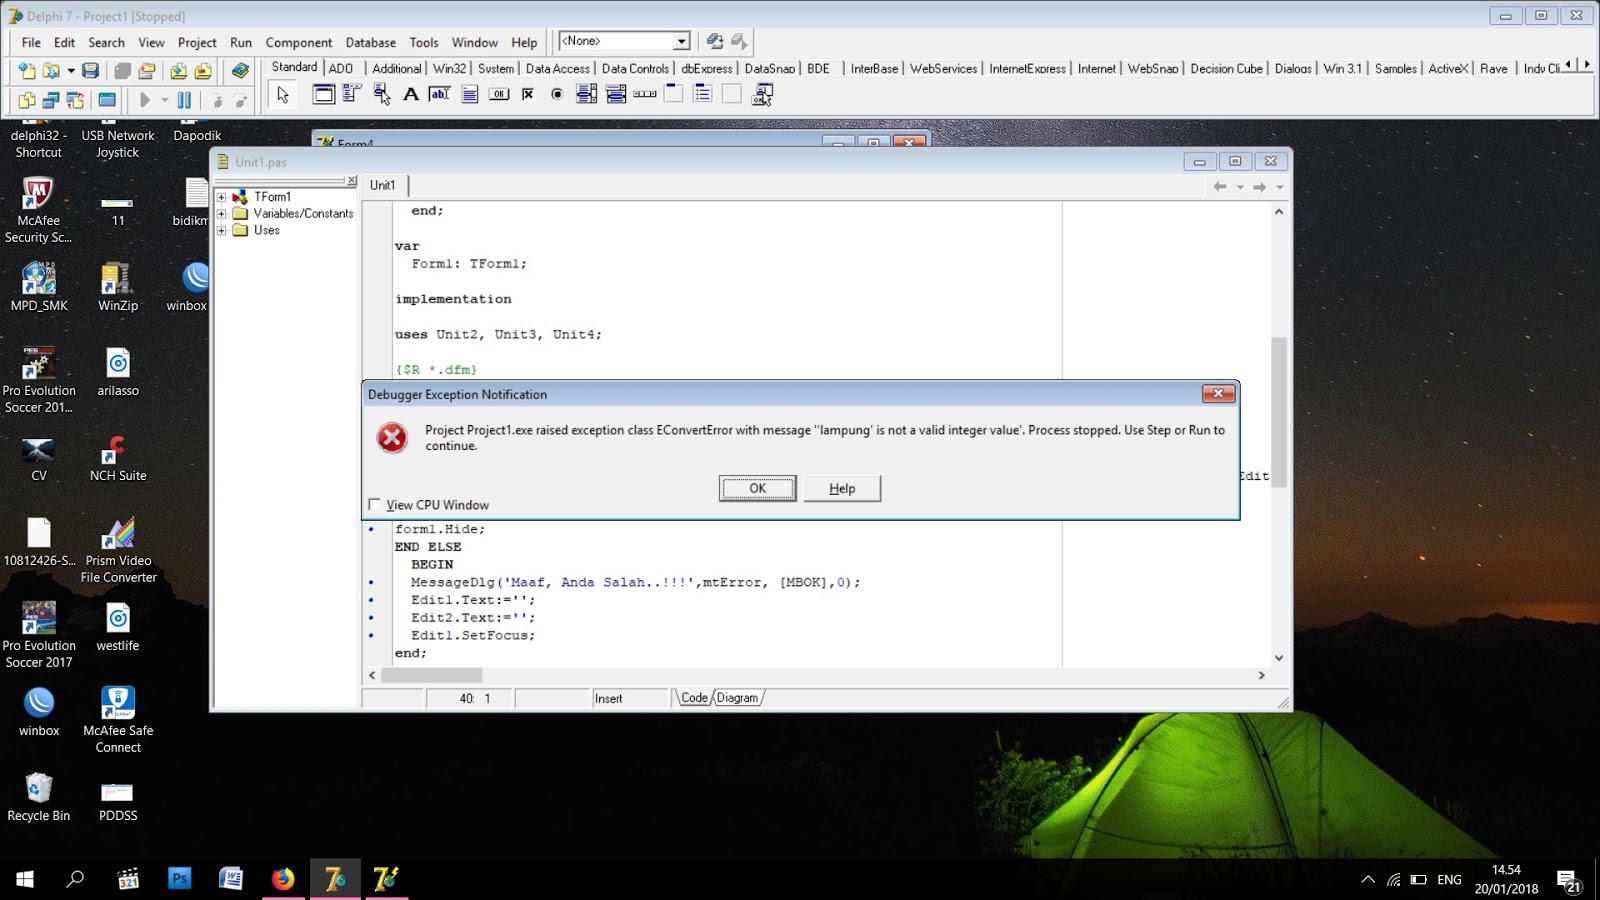Open the <None> desktop layout dropdown
The image size is (1600, 900).
click(x=683, y=41)
